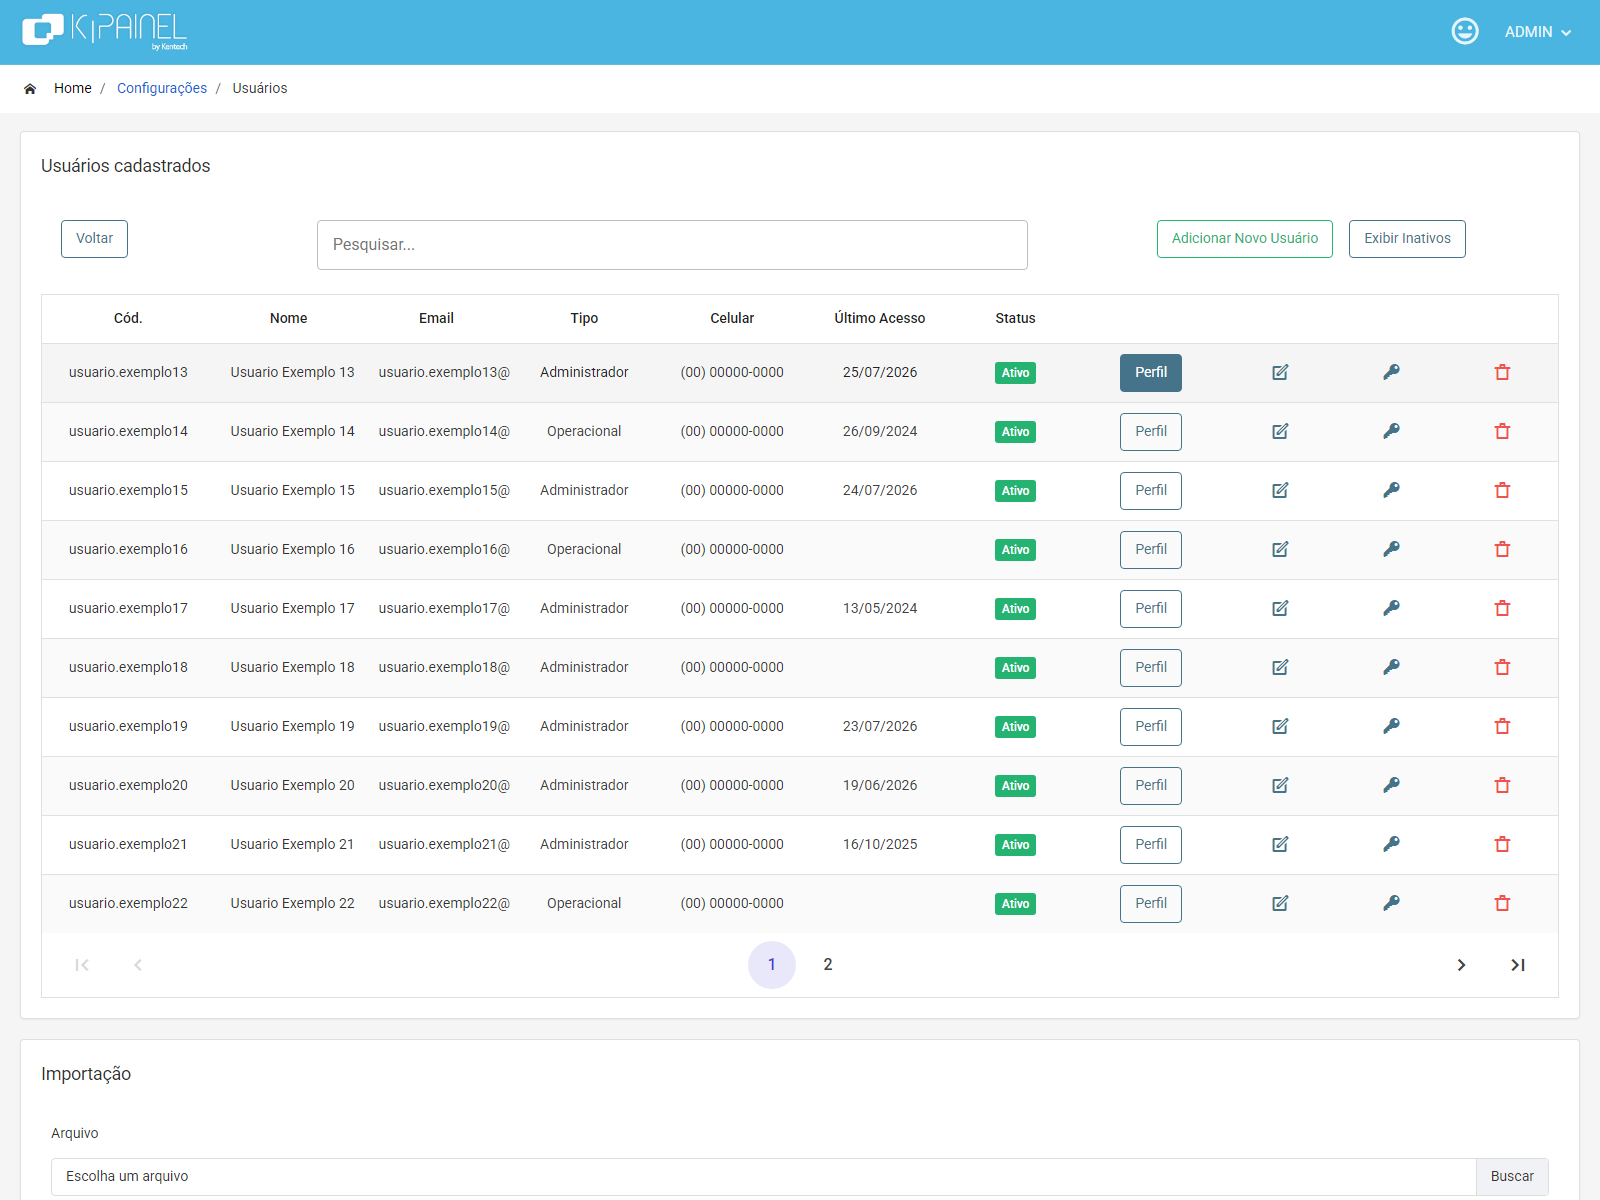Viewport: 1600px width, 1200px height.
Task: Open Perfil for usuario.exemplo16
Action: point(1151,549)
